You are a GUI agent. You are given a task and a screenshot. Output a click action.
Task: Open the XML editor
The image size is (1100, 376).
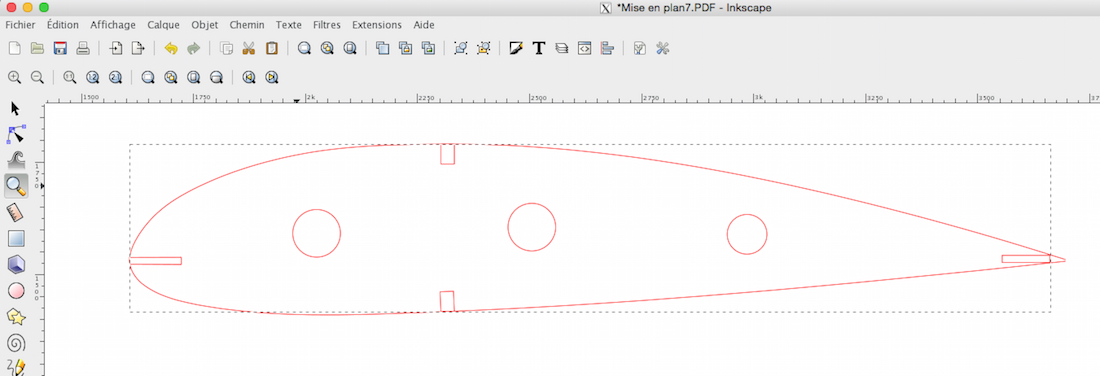pos(584,48)
